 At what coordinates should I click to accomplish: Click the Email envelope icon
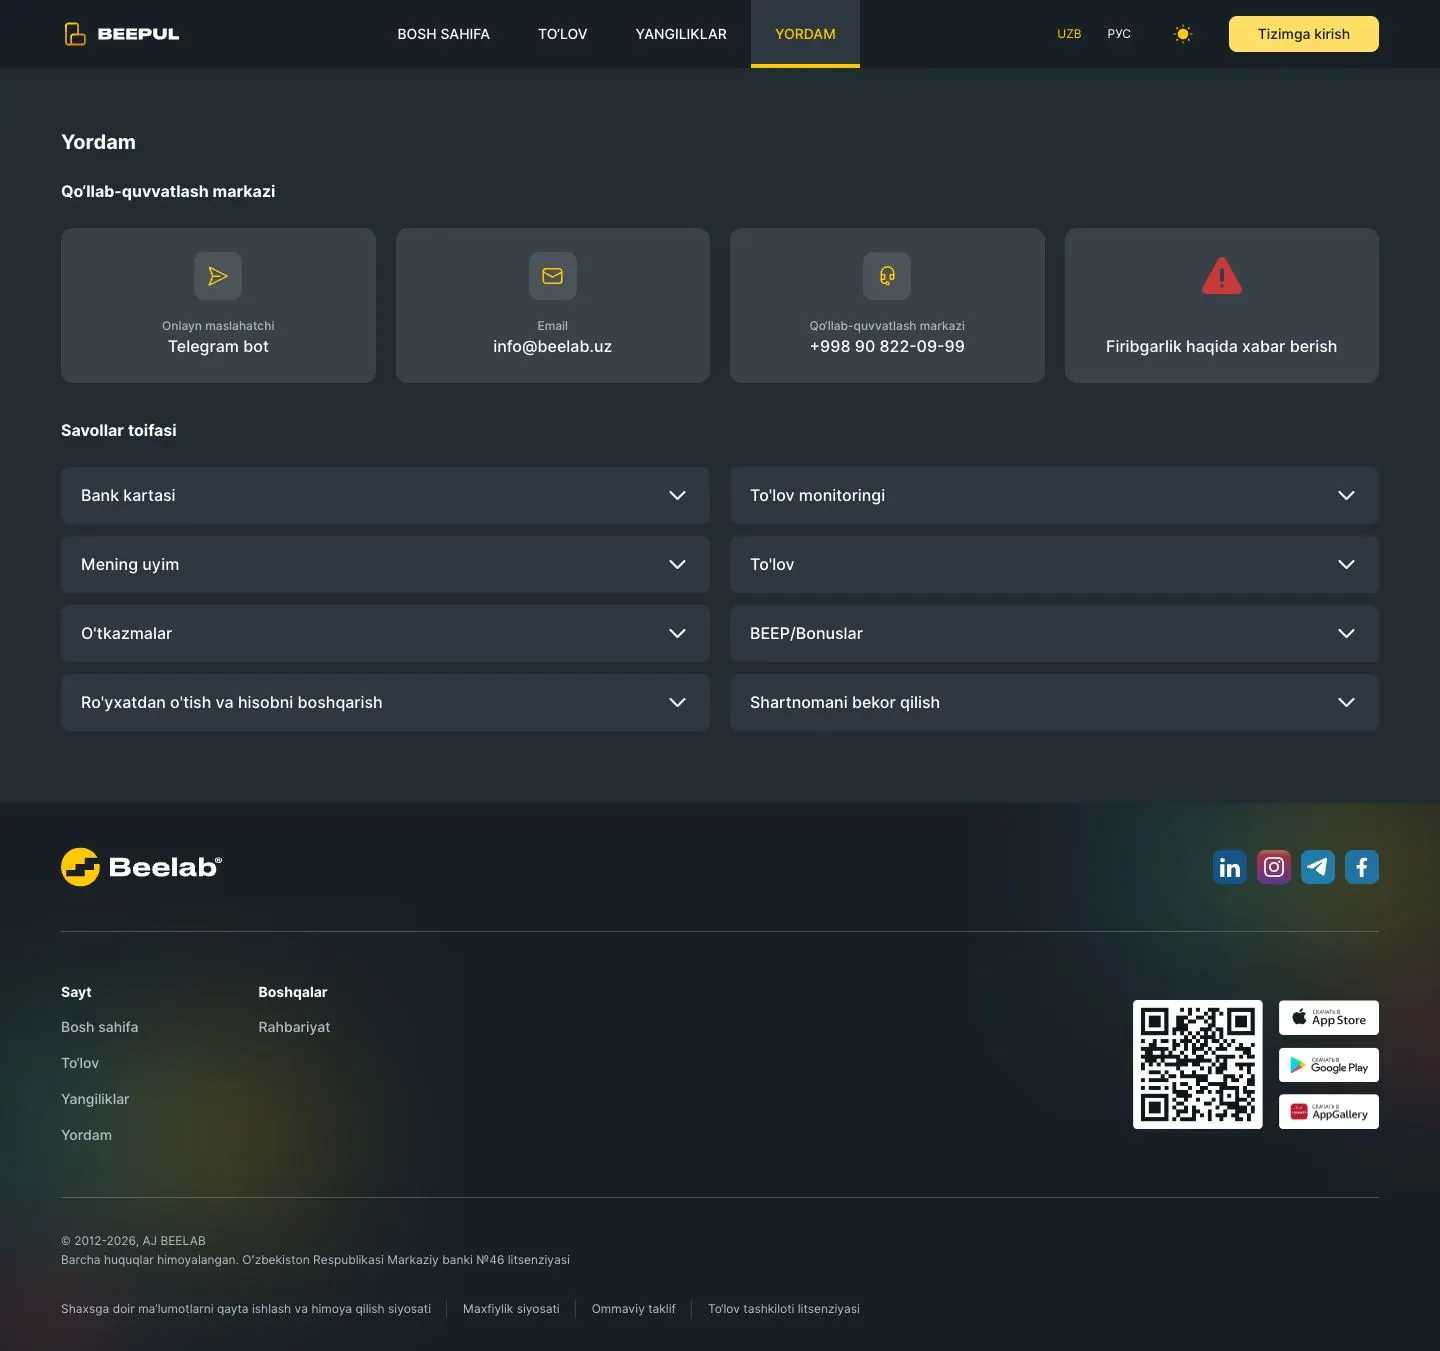(553, 276)
